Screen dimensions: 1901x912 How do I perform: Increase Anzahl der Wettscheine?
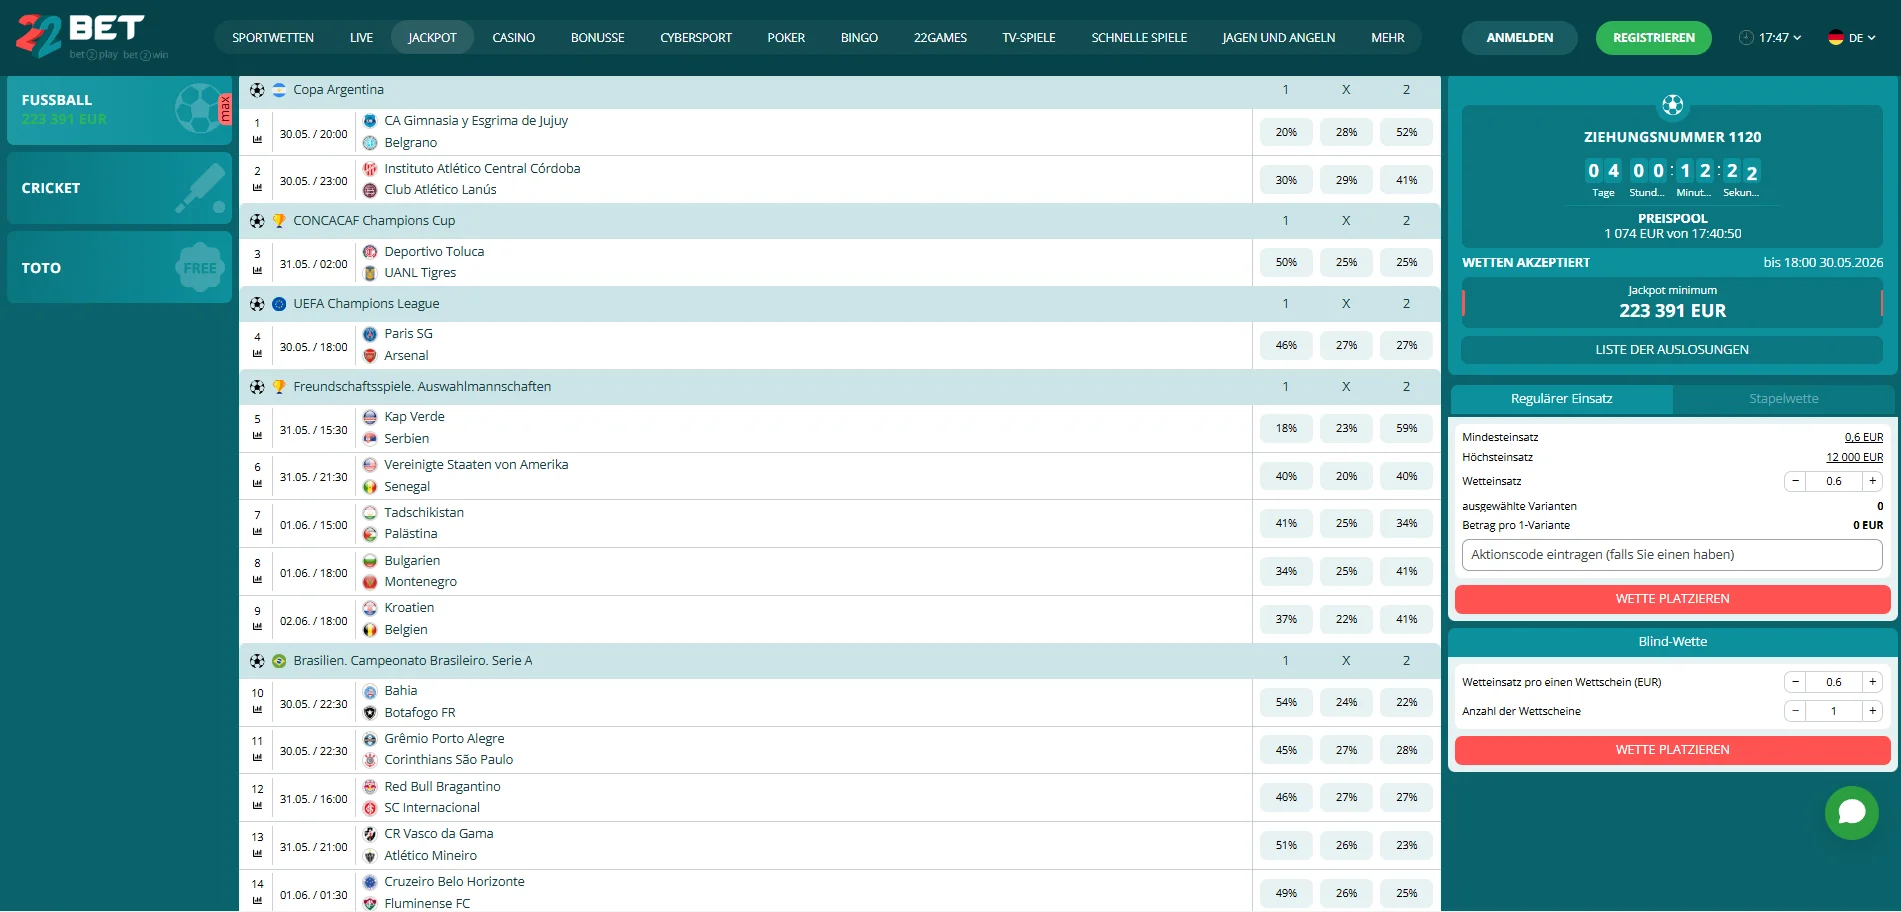click(x=1872, y=711)
